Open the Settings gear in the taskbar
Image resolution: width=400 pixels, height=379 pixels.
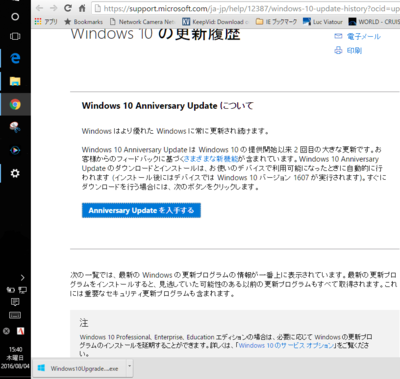(x=15, y=173)
